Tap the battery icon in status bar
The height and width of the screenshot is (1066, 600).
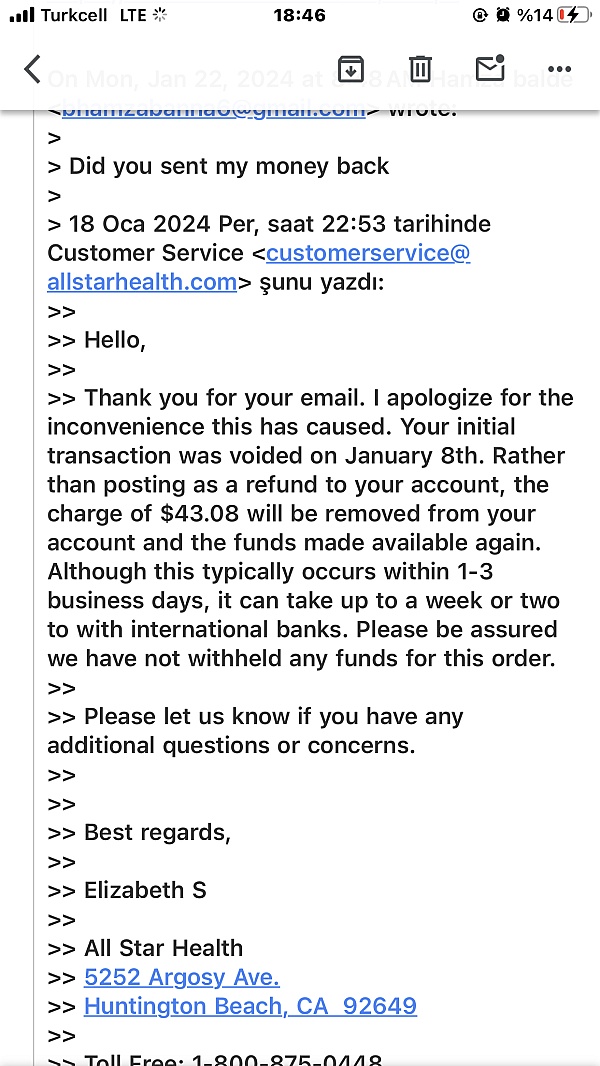(574, 15)
